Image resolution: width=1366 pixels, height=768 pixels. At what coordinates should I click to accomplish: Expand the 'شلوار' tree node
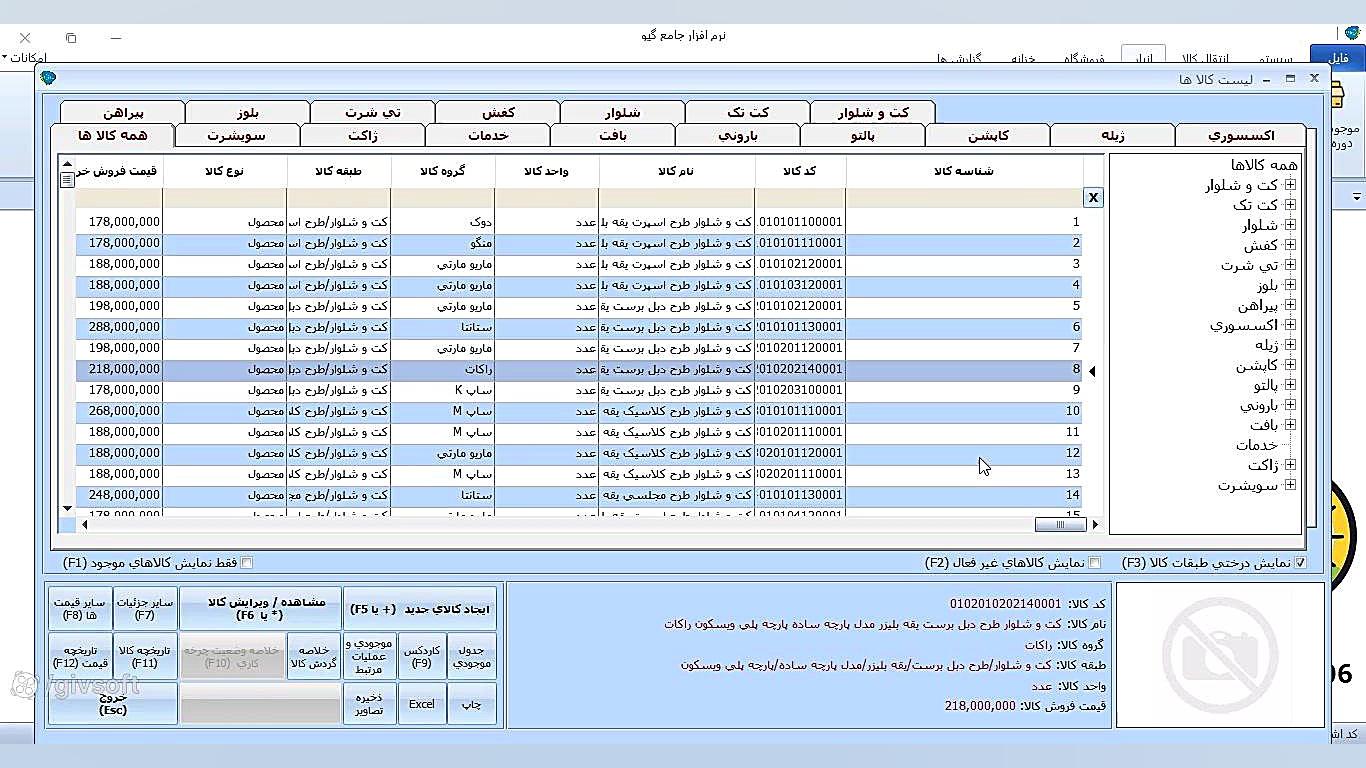(x=1290, y=225)
